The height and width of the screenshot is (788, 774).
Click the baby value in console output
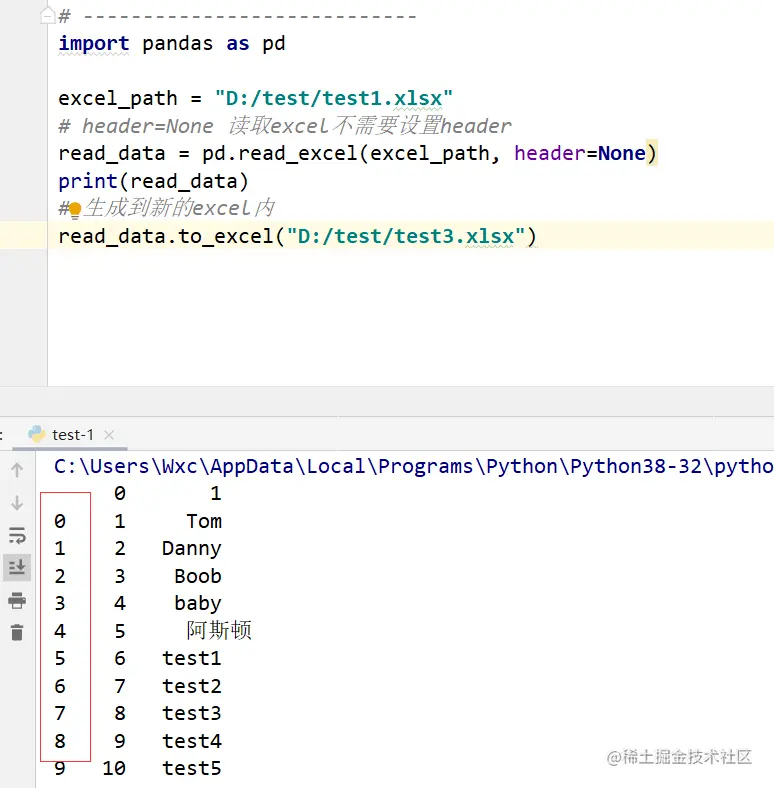point(198,603)
